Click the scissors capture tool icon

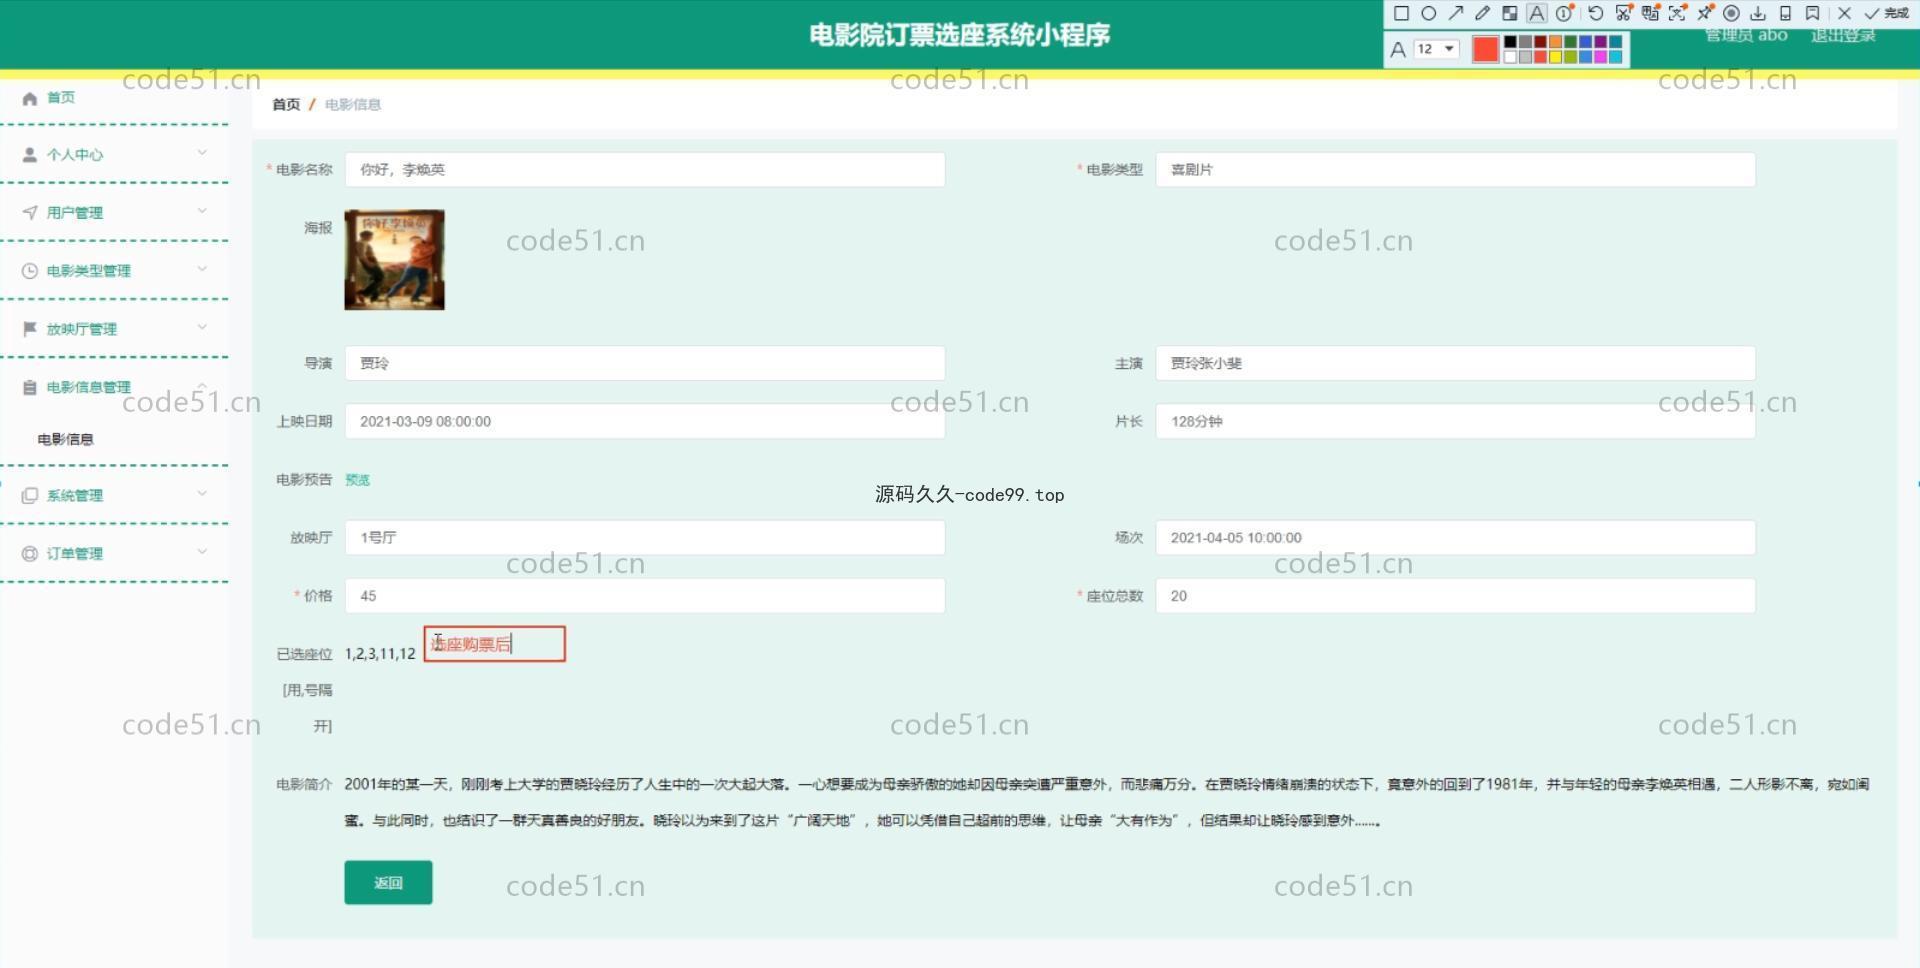(1624, 13)
